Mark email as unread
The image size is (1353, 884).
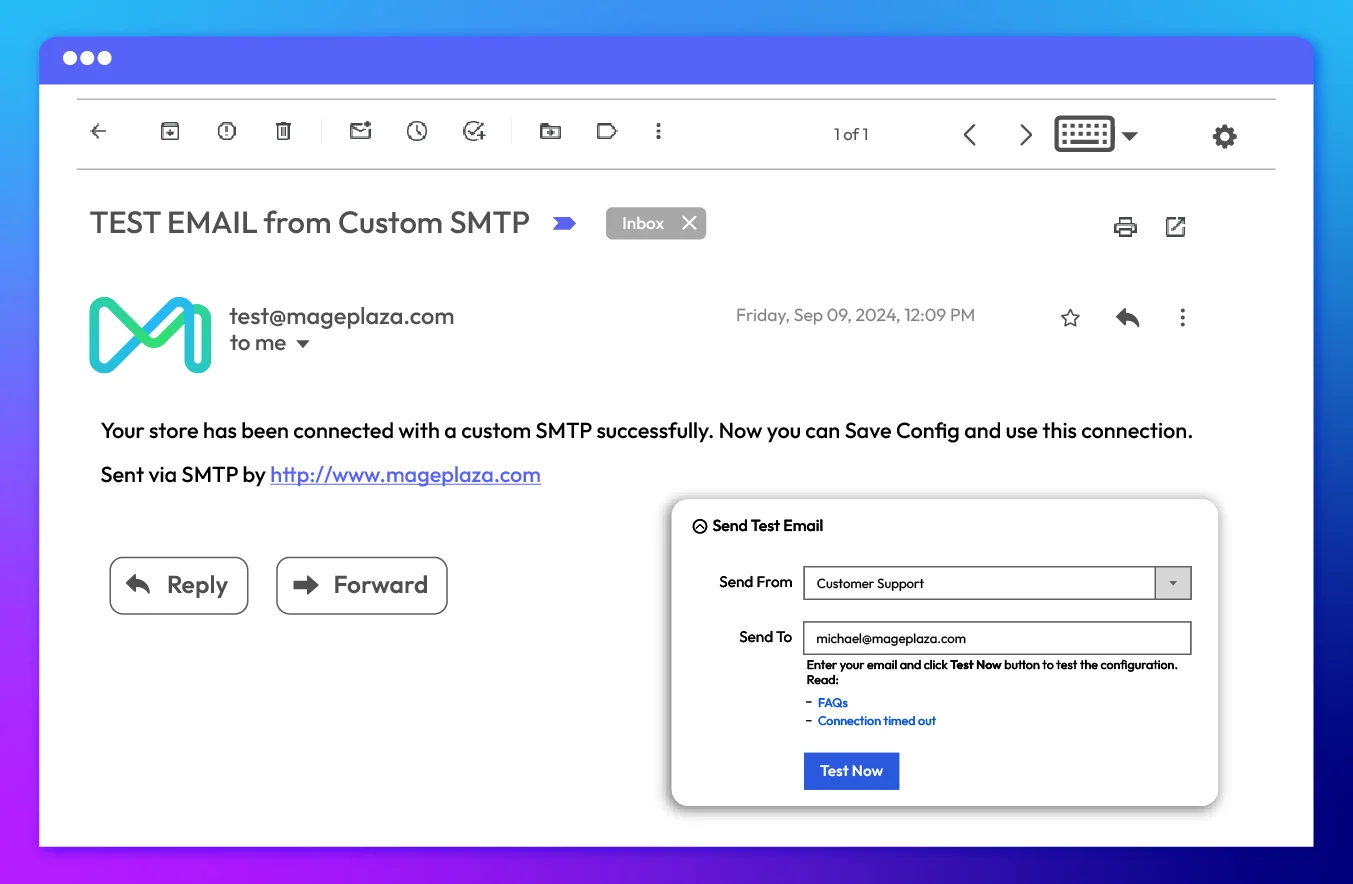click(360, 131)
